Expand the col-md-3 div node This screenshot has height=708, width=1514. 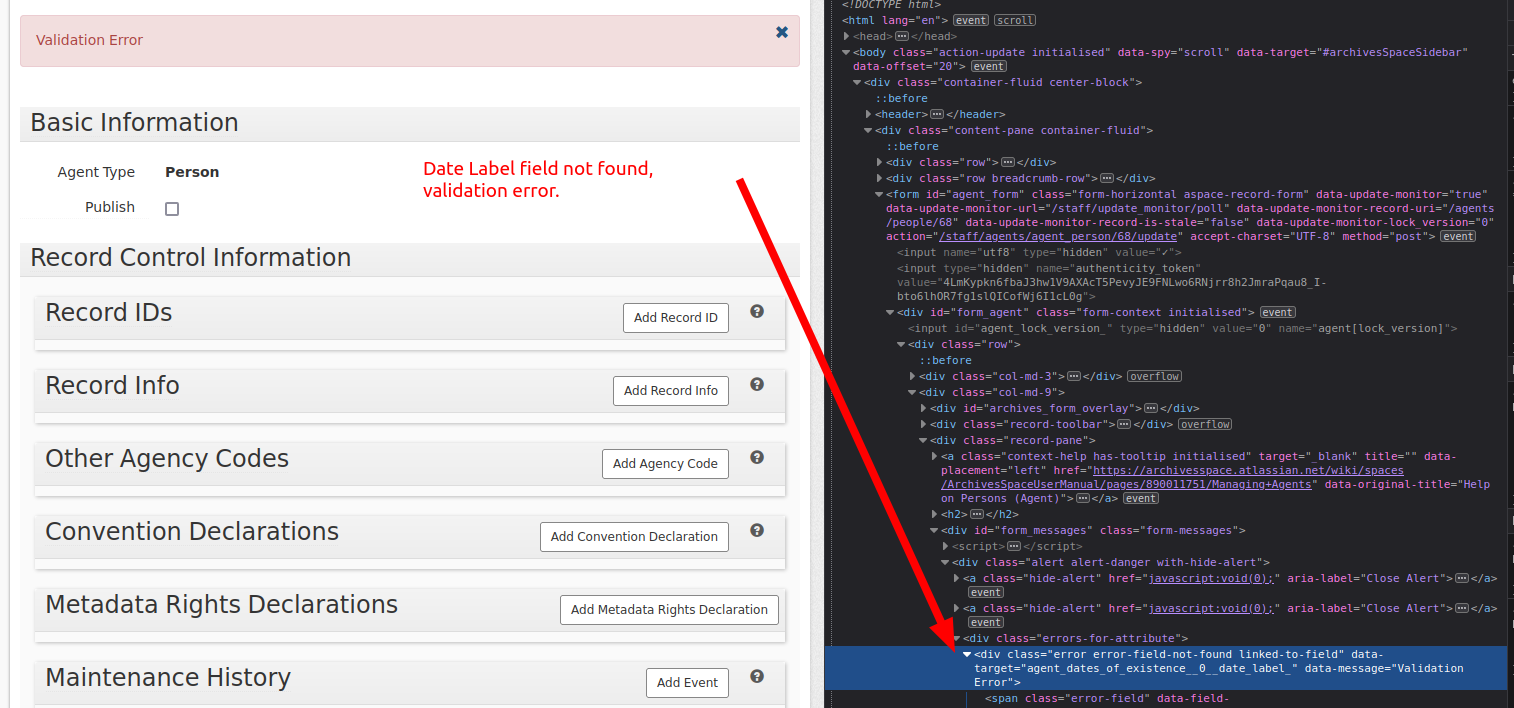[913, 376]
